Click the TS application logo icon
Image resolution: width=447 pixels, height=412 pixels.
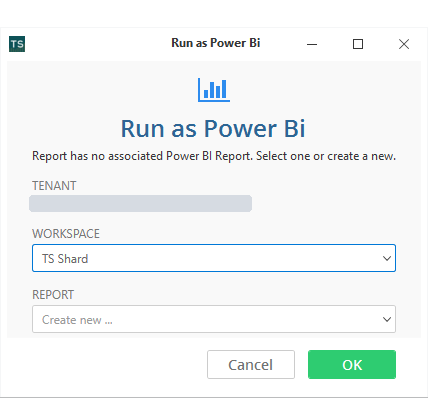click(17, 44)
